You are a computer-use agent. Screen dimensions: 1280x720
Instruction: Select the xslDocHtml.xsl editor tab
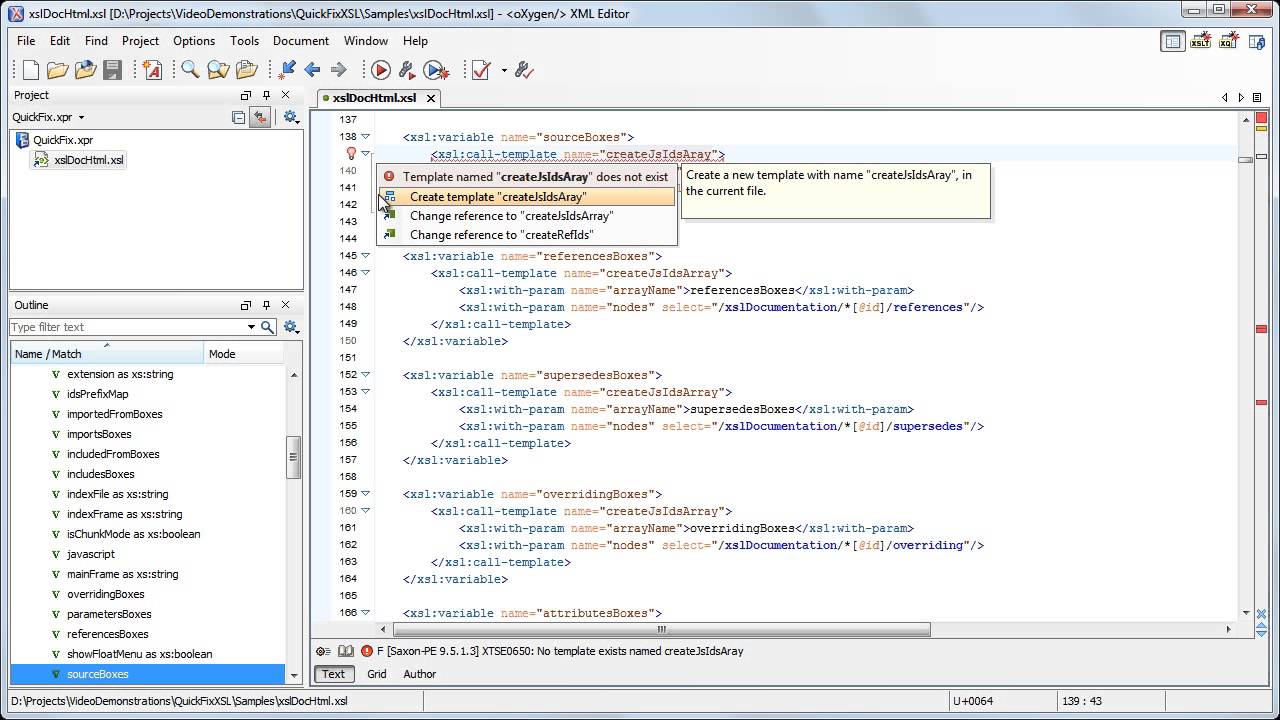pyautogui.click(x=374, y=98)
